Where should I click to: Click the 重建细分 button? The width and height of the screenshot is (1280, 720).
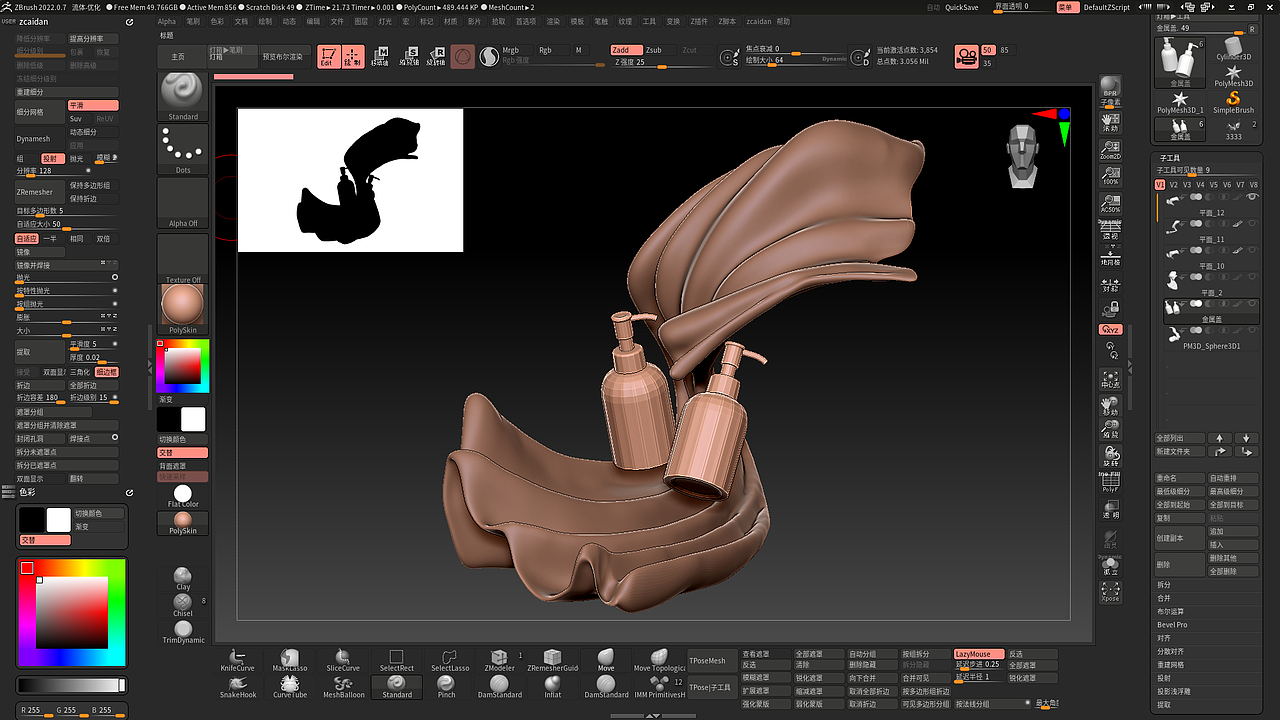(67, 92)
